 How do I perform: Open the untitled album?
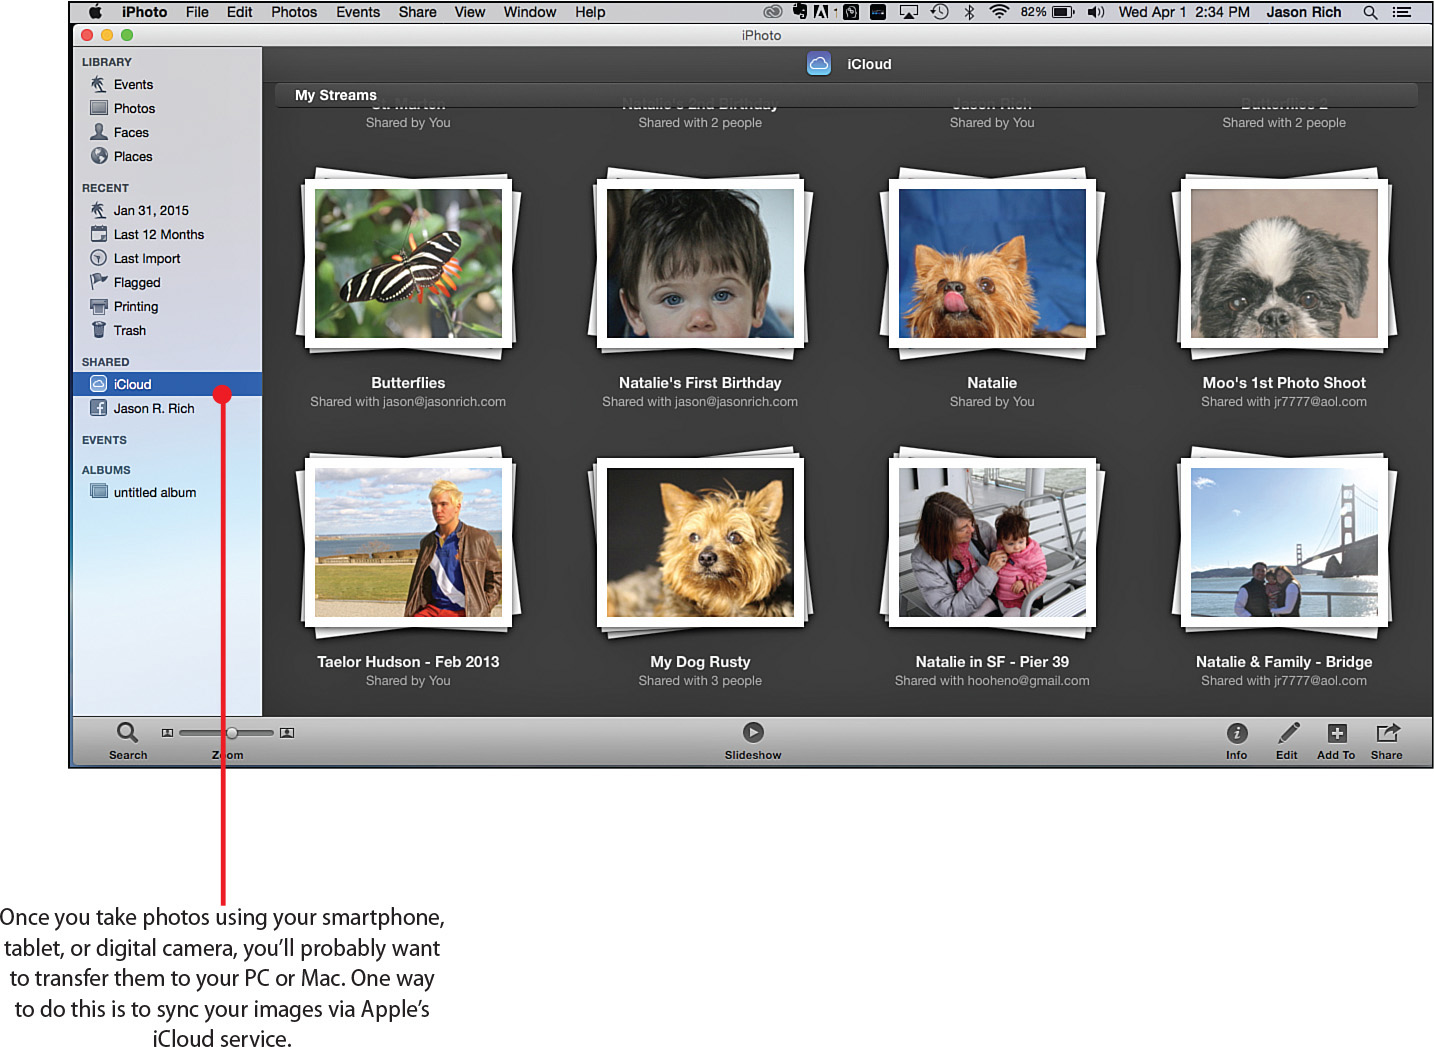click(154, 493)
